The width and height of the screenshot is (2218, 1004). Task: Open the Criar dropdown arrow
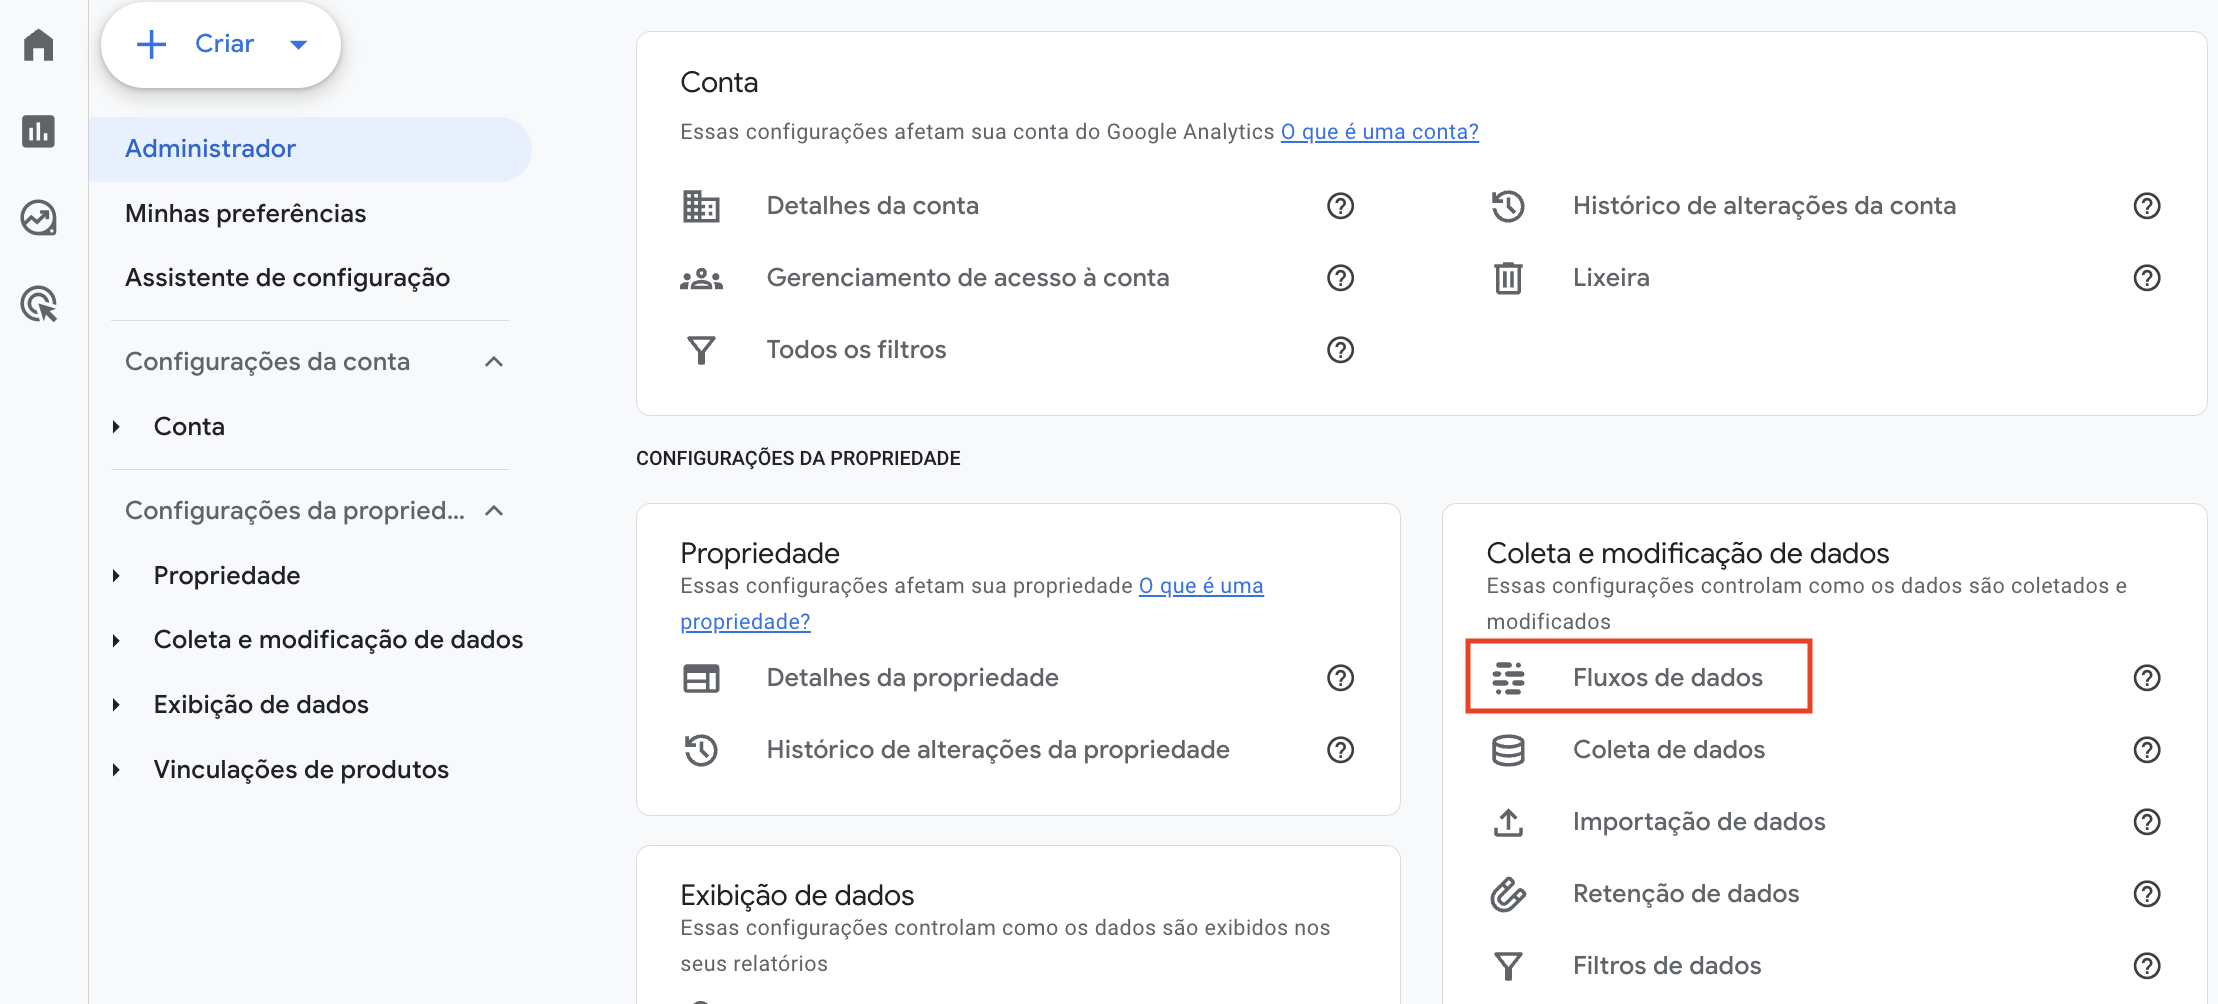(298, 44)
